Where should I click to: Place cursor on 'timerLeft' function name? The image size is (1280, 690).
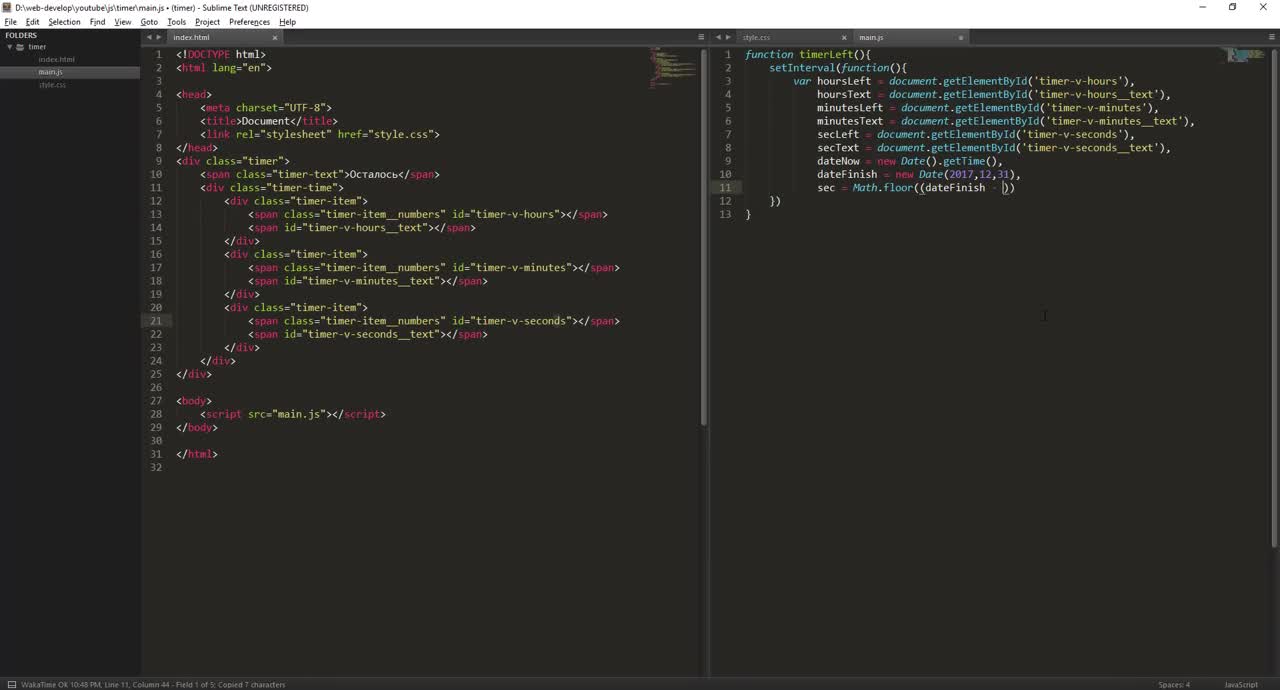(x=826, y=55)
